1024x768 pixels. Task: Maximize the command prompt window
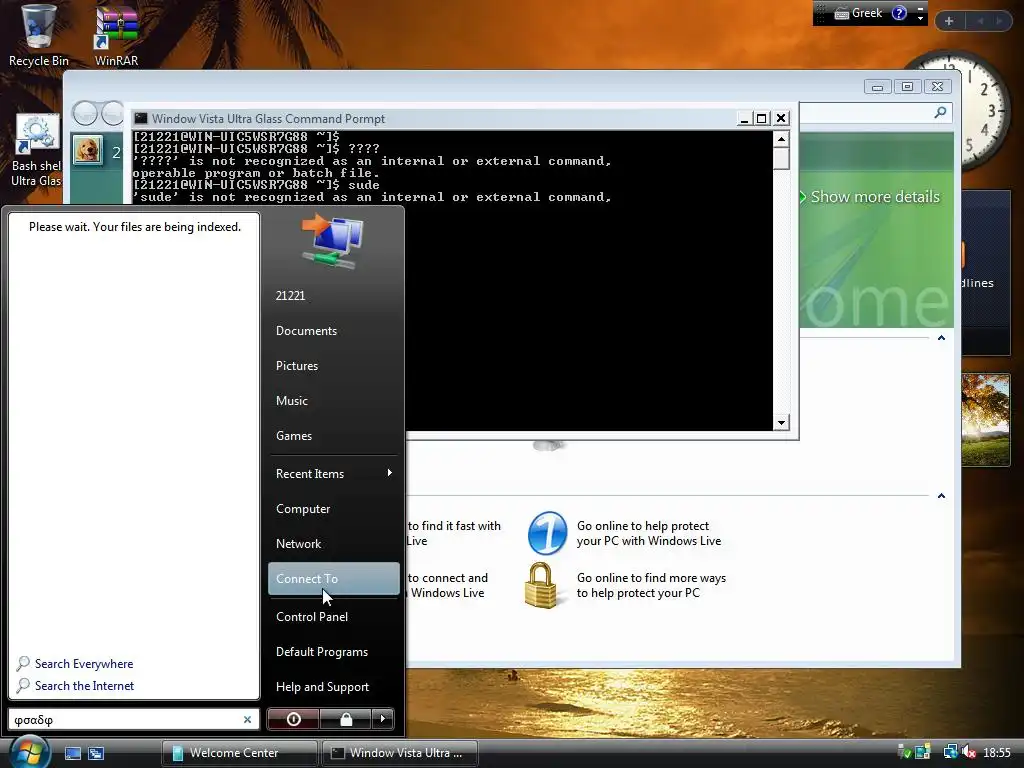point(761,118)
